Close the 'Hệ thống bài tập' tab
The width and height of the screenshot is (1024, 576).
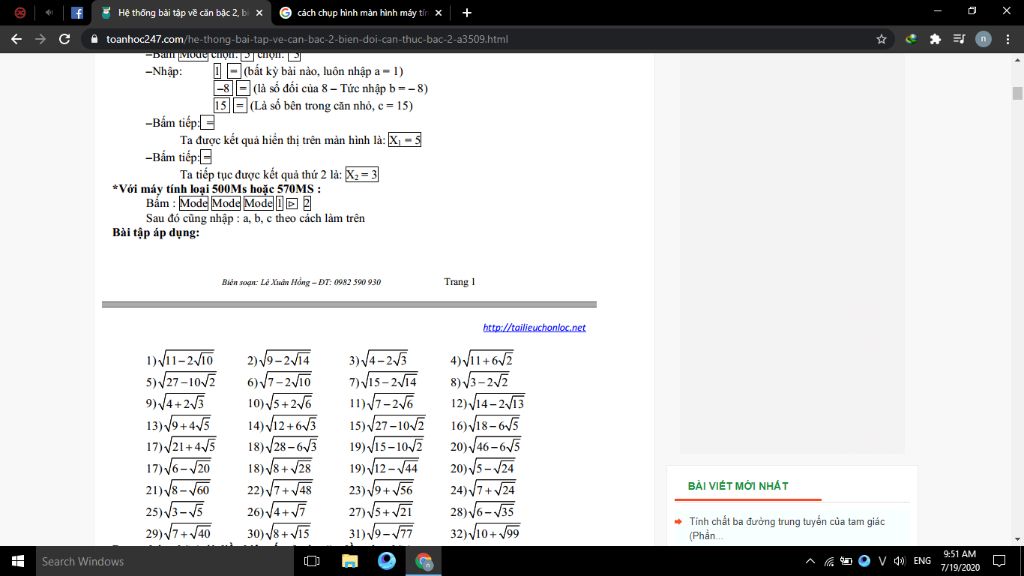click(x=259, y=12)
